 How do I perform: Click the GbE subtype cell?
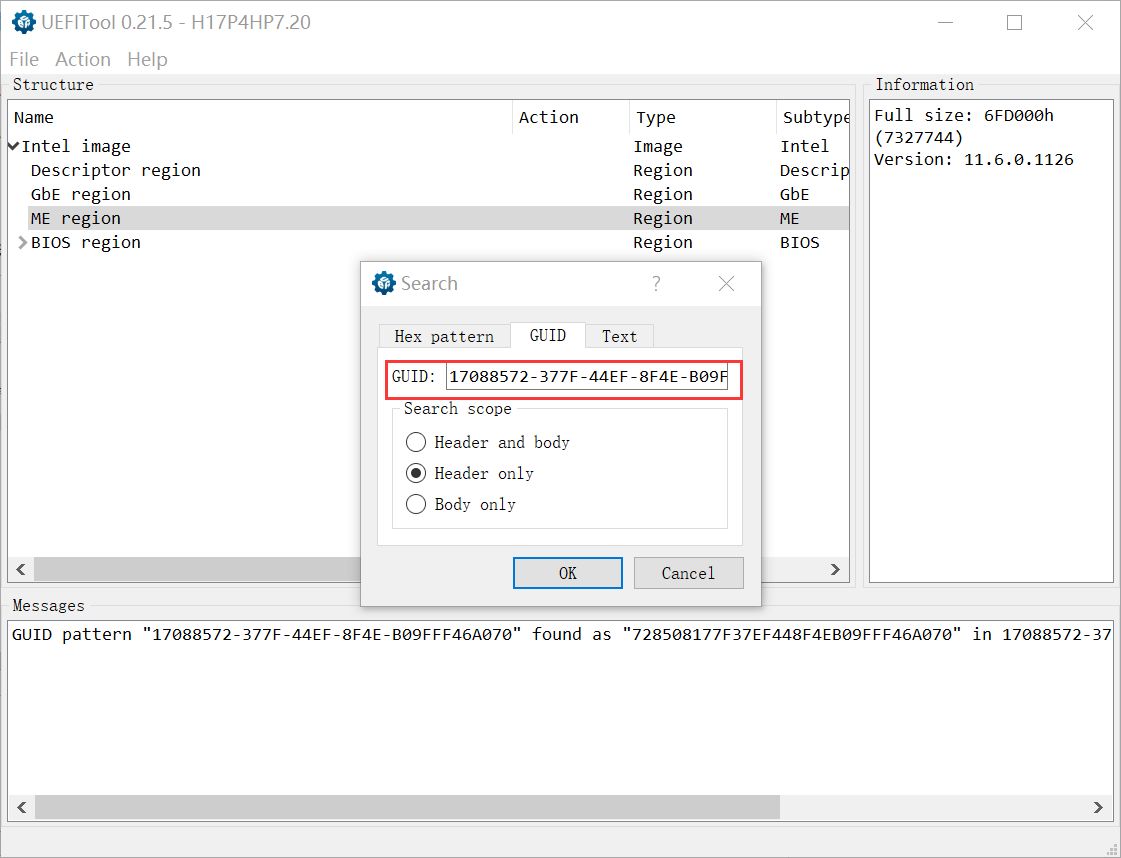coord(794,194)
